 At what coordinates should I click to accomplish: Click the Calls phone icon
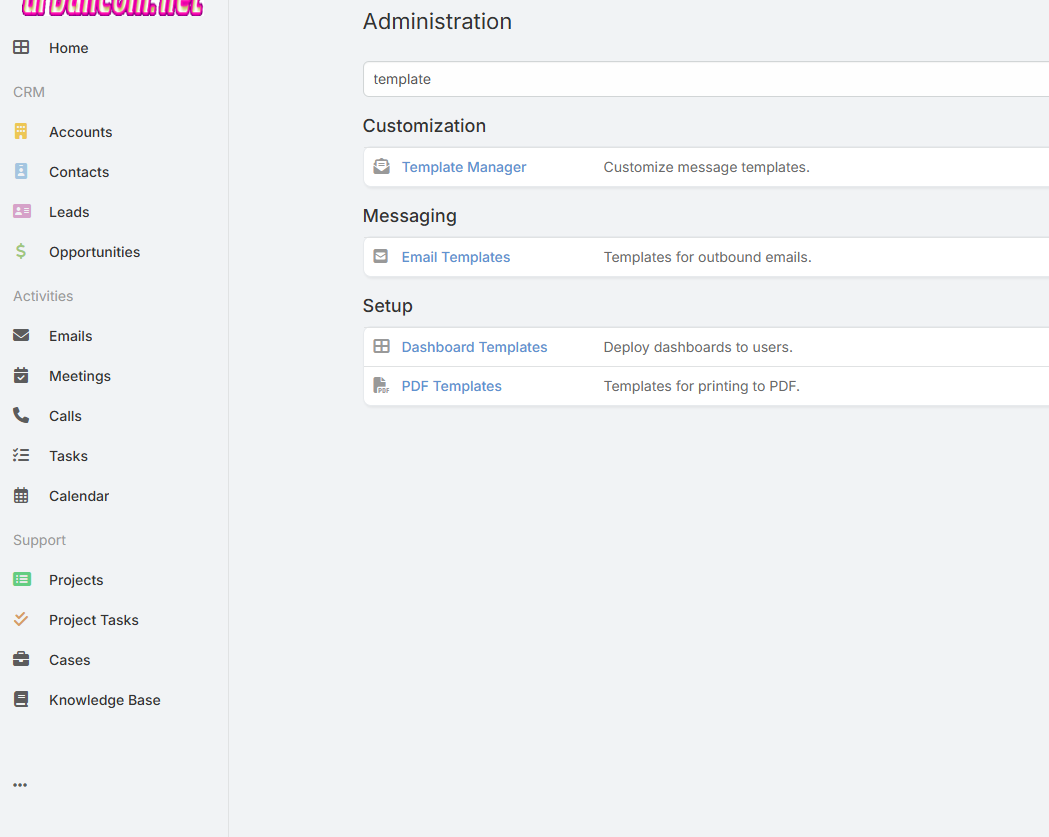coord(21,416)
